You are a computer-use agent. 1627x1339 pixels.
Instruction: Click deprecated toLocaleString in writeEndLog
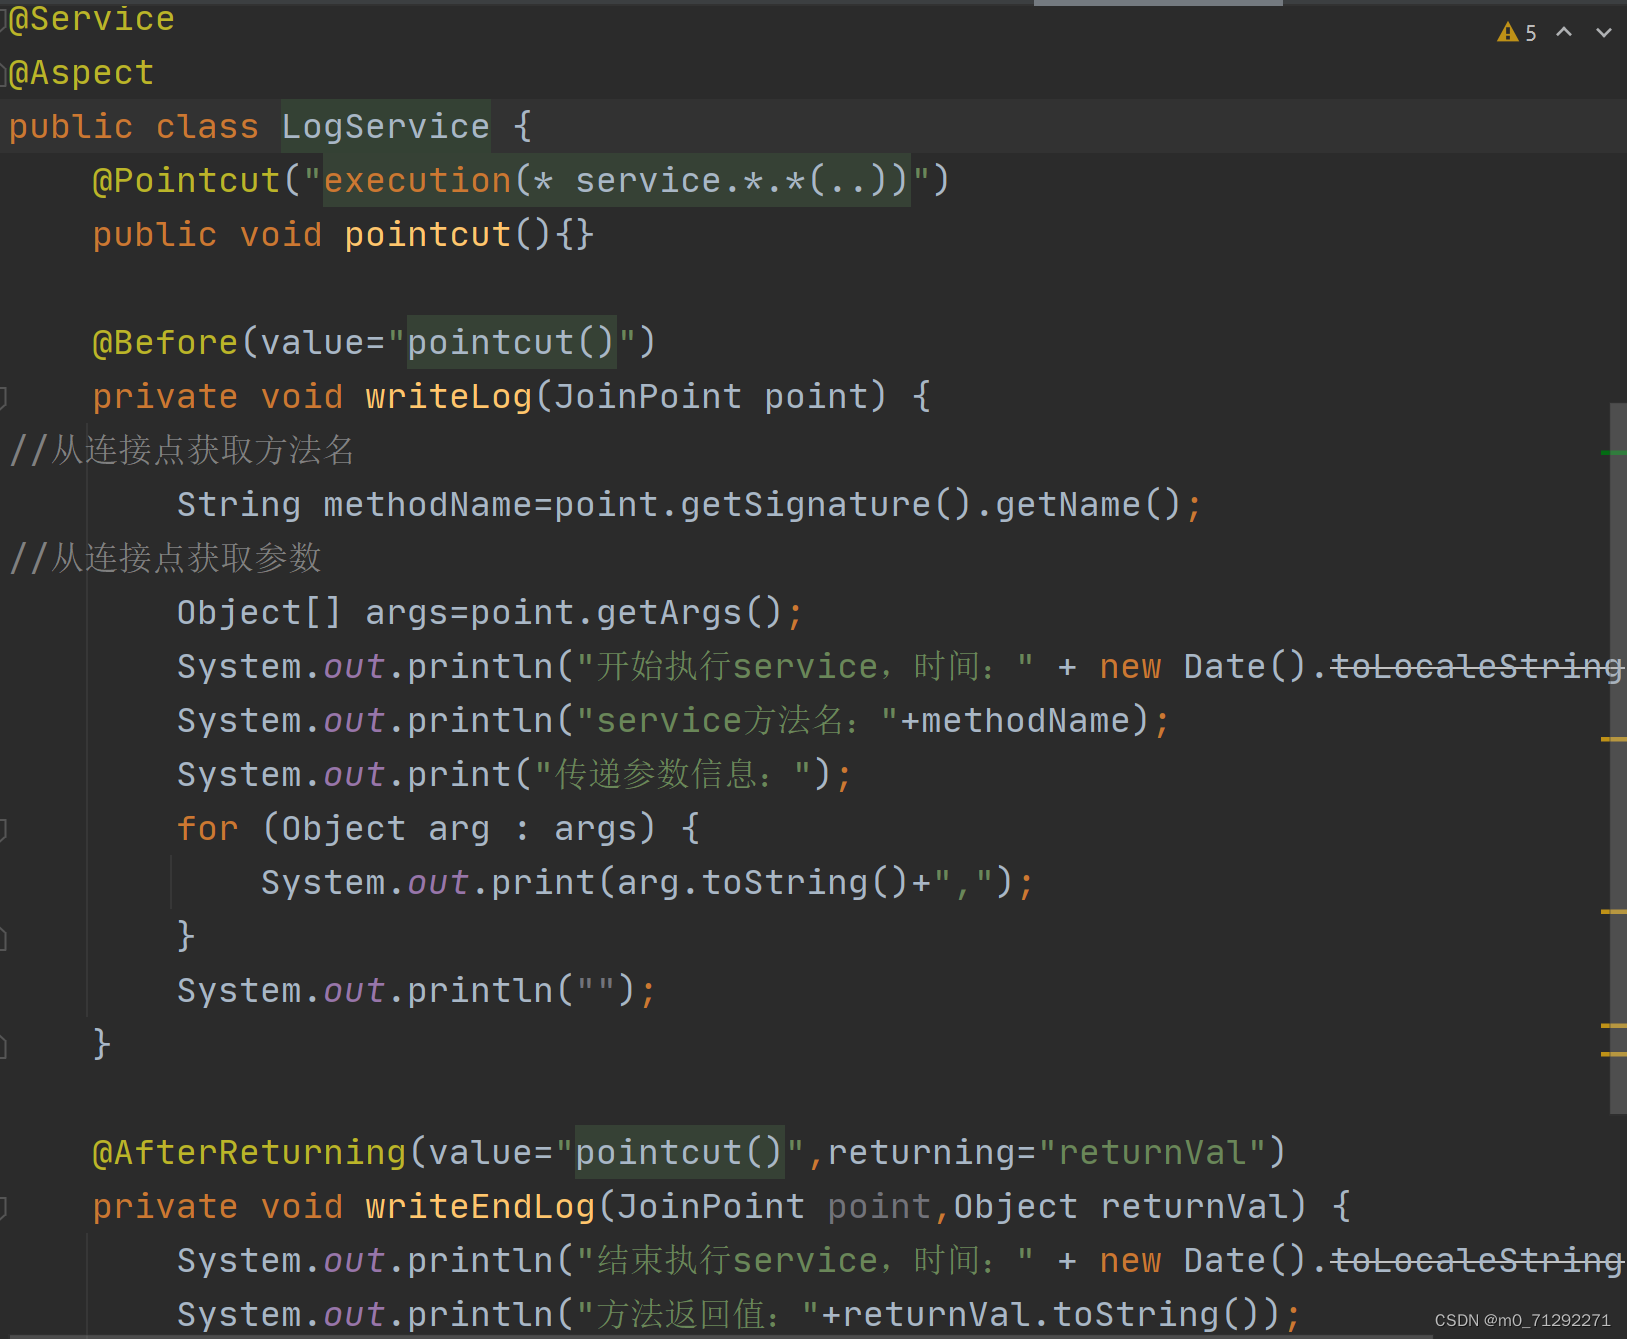1477,1261
